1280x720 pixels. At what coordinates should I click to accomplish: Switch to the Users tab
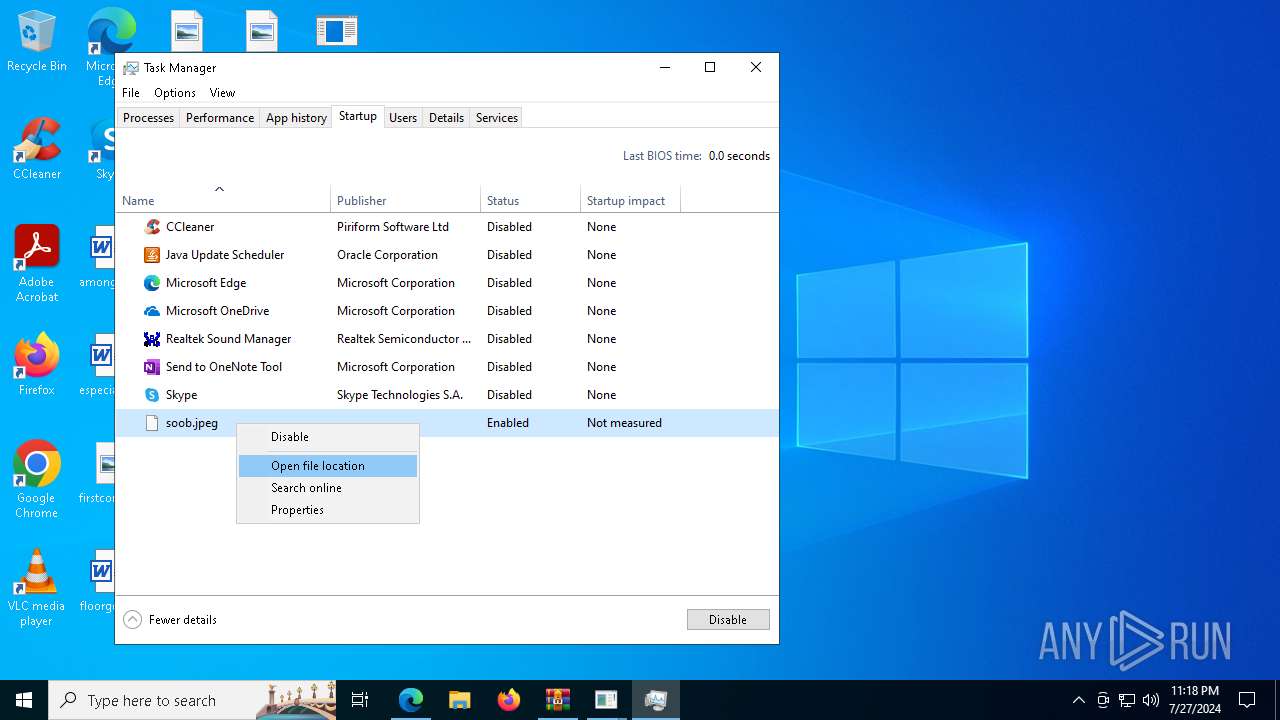pos(403,118)
